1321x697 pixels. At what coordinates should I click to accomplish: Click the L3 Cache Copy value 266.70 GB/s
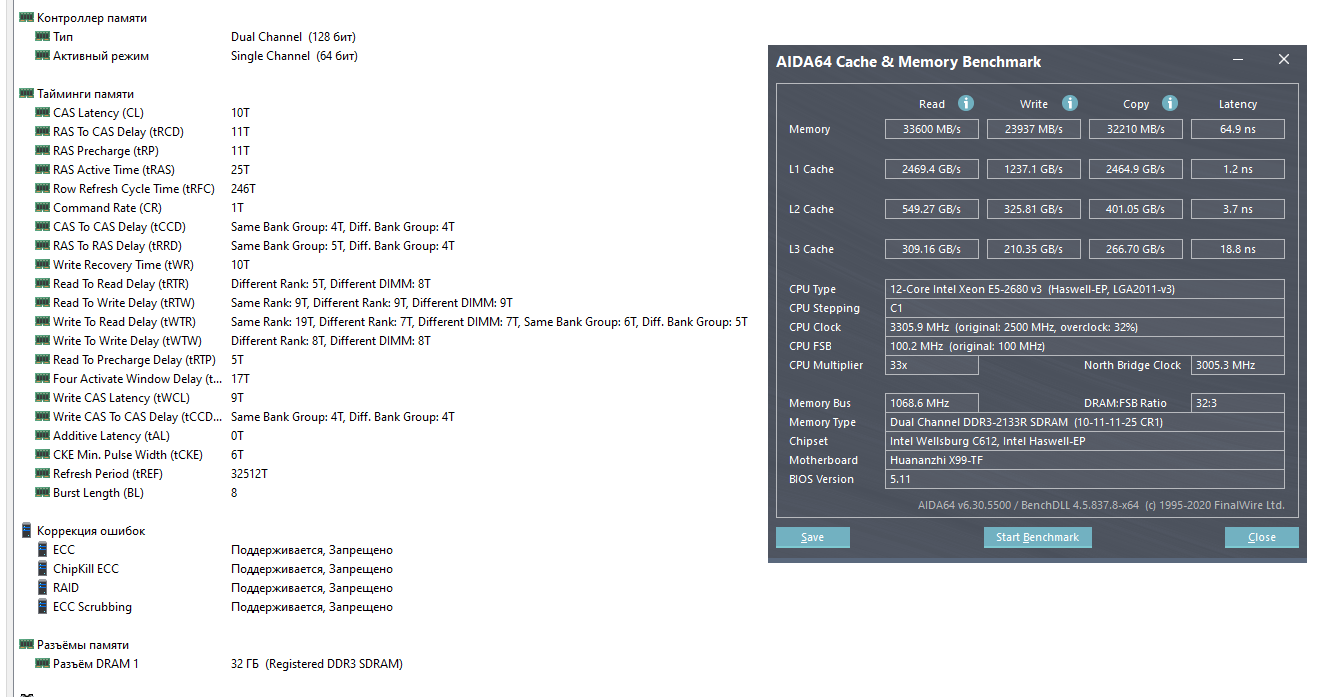pyautogui.click(x=1136, y=249)
